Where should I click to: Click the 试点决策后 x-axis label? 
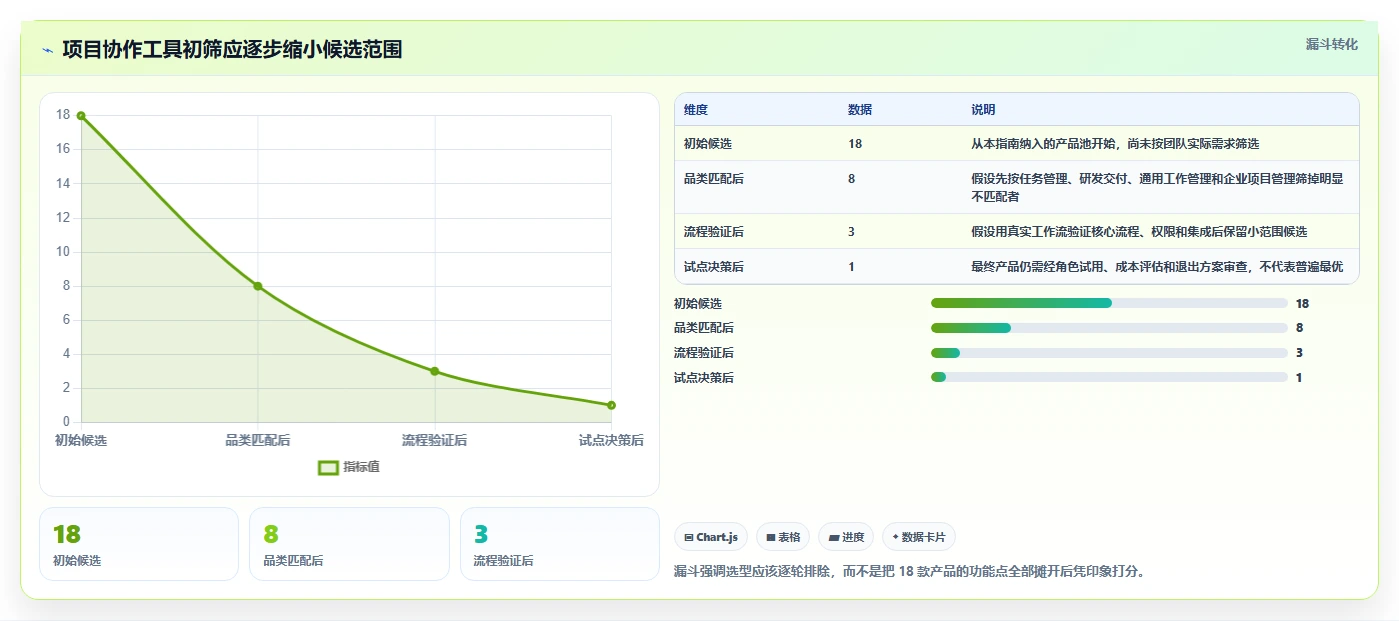point(611,440)
